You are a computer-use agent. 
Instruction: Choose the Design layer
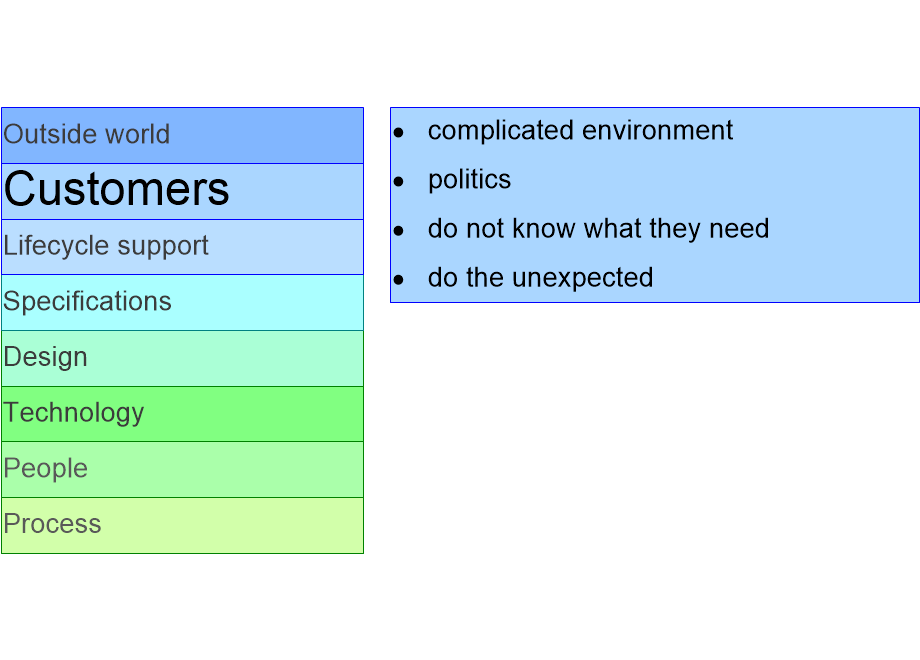click(x=182, y=358)
